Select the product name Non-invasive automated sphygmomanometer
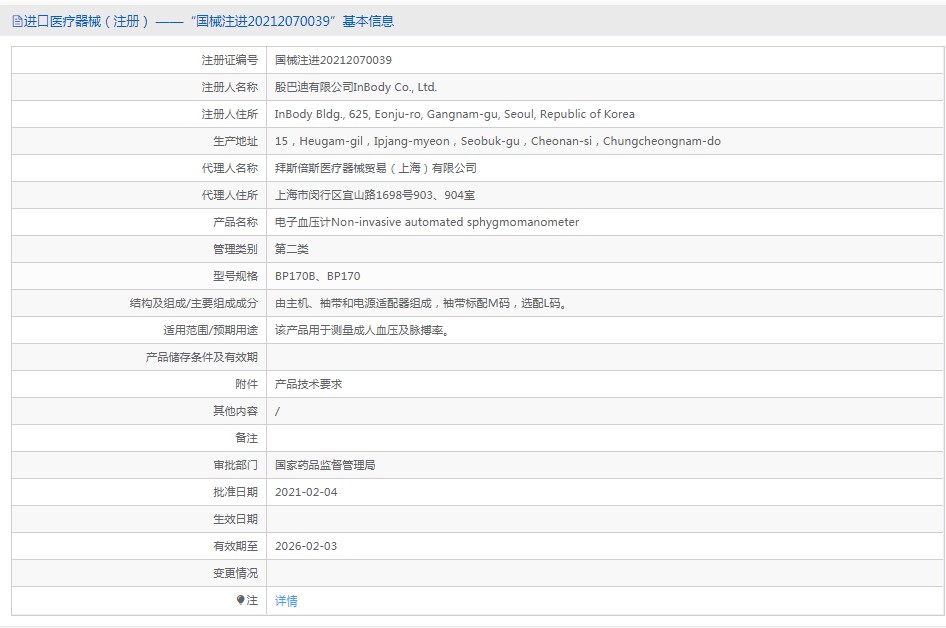Viewport: 946px width, 628px height. pyautogui.click(x=427, y=222)
